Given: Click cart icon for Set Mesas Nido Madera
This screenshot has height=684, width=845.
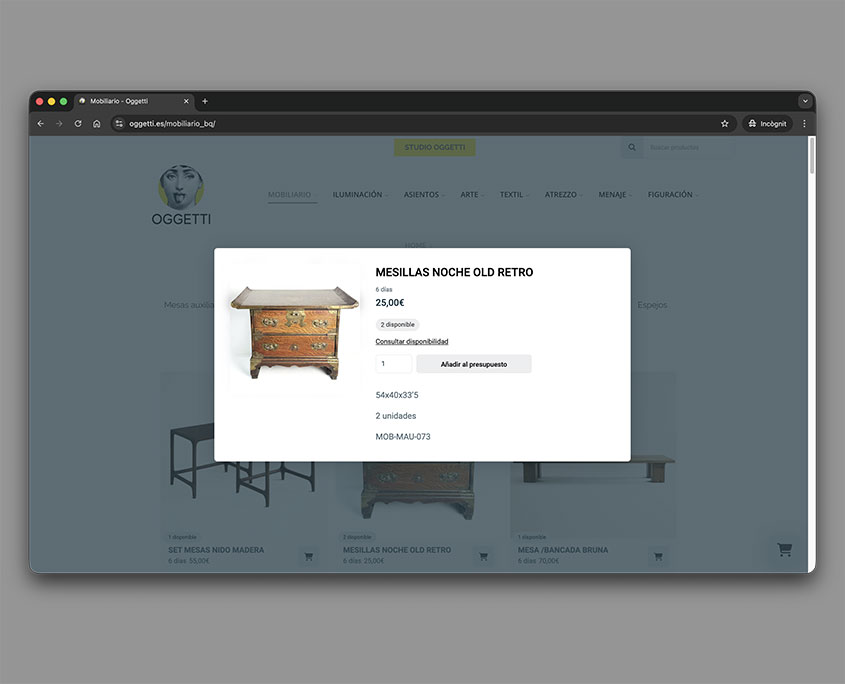Looking at the screenshot, I should pos(308,556).
